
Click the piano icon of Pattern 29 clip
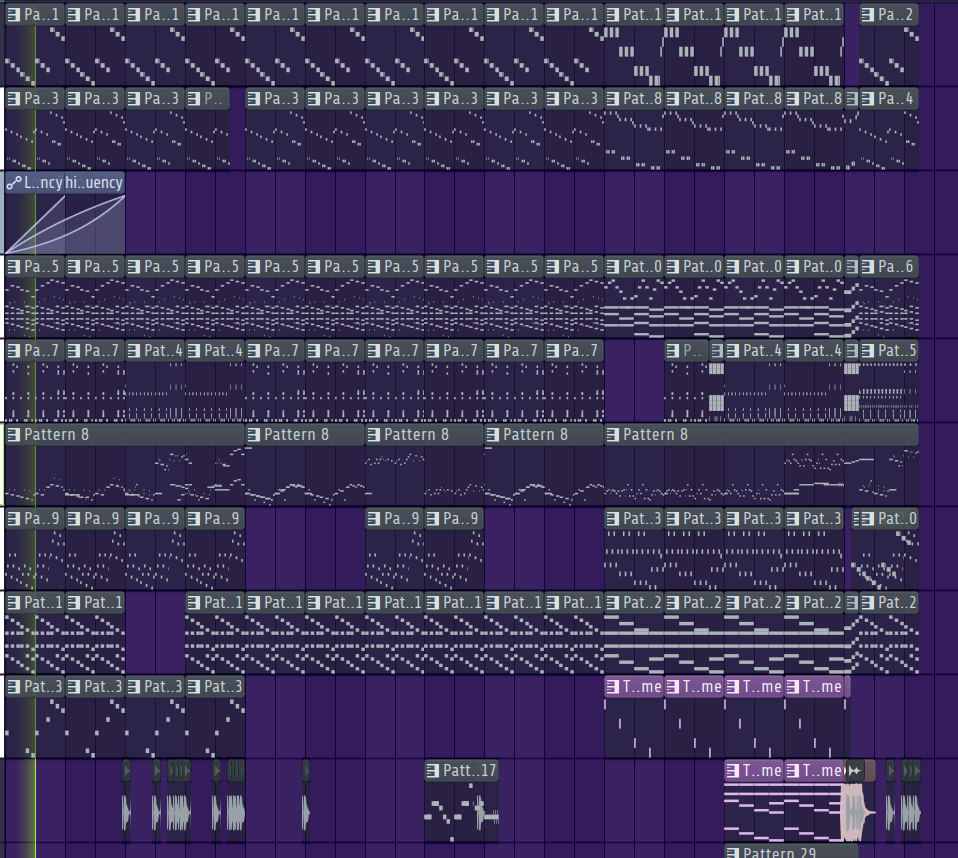click(733, 852)
